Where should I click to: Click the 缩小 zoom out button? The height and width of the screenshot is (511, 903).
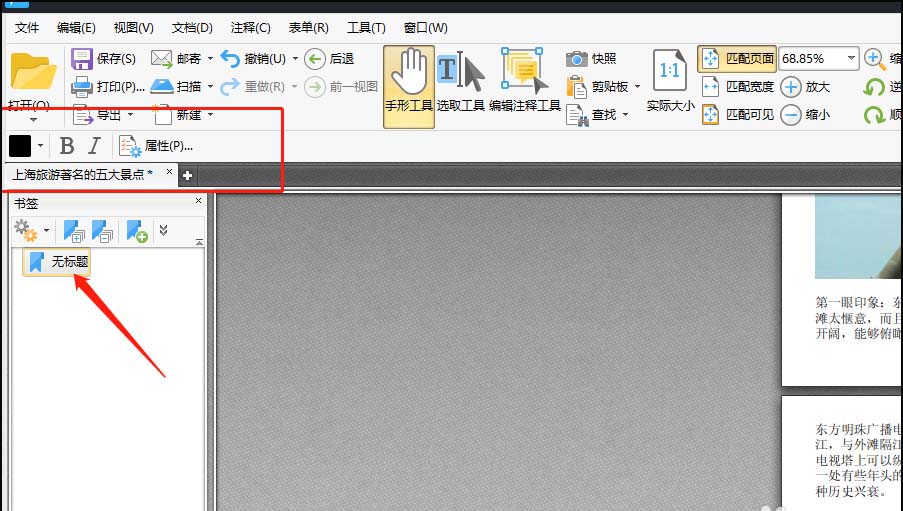pyautogui.click(x=806, y=115)
